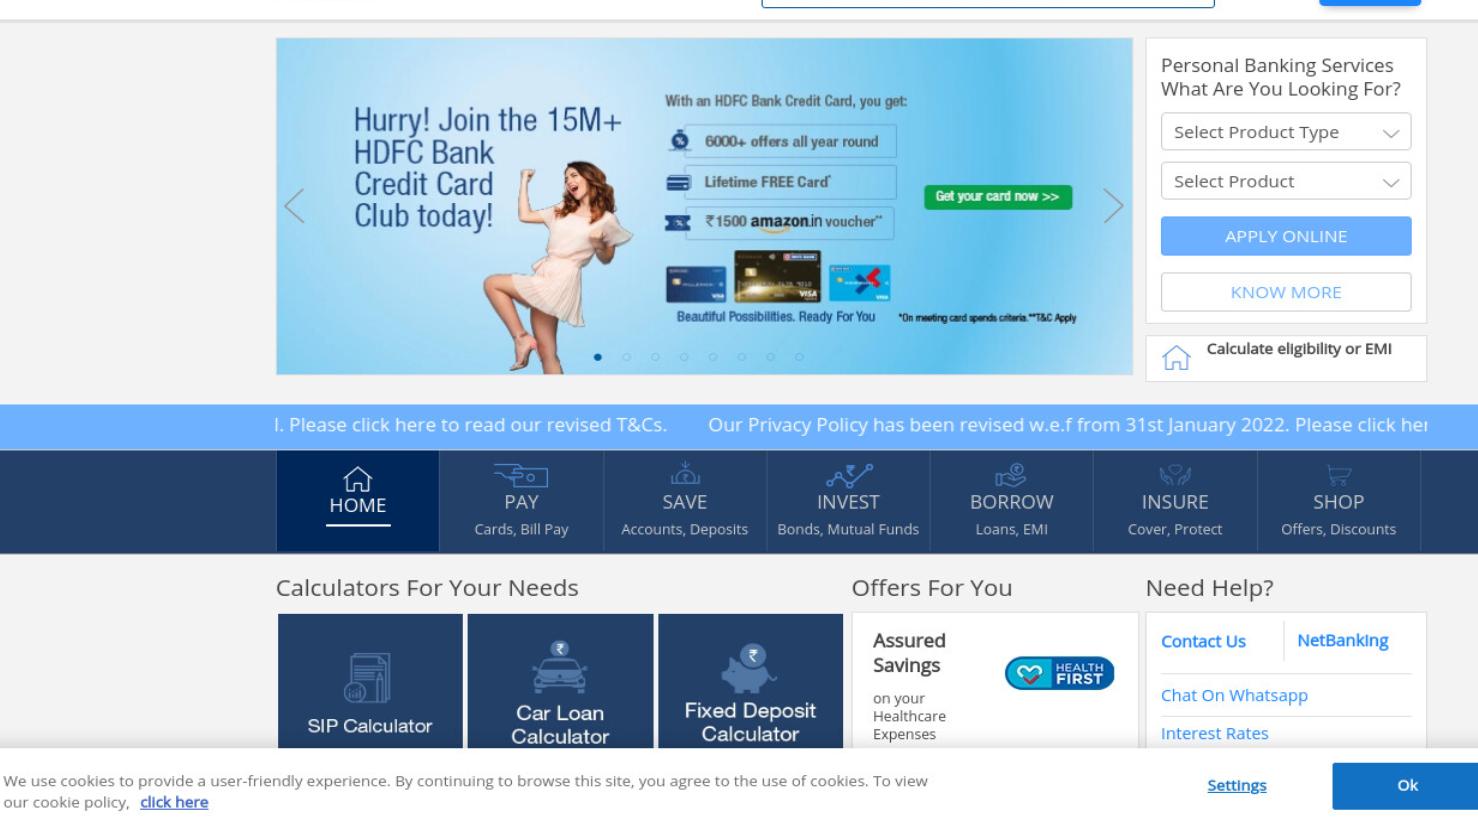Click '6000+ offers all year round' text
The image size is (1478, 837).
[x=791, y=142]
